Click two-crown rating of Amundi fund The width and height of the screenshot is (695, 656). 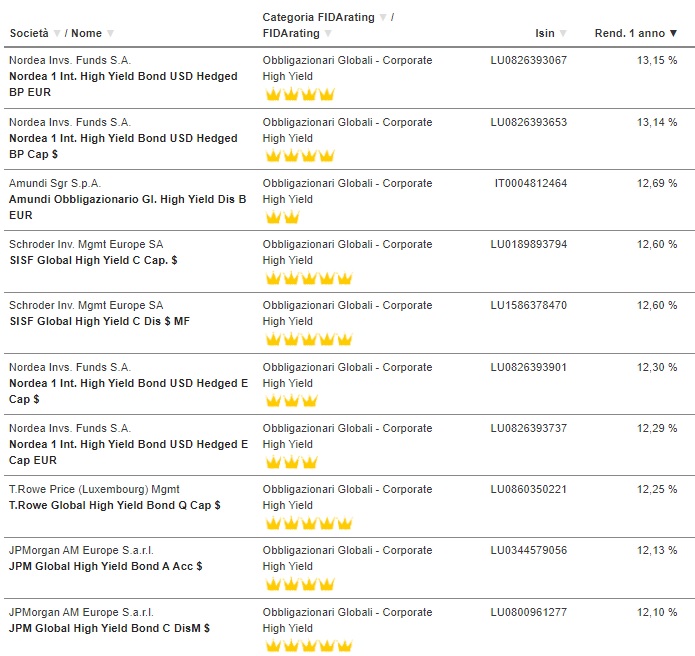tap(282, 217)
